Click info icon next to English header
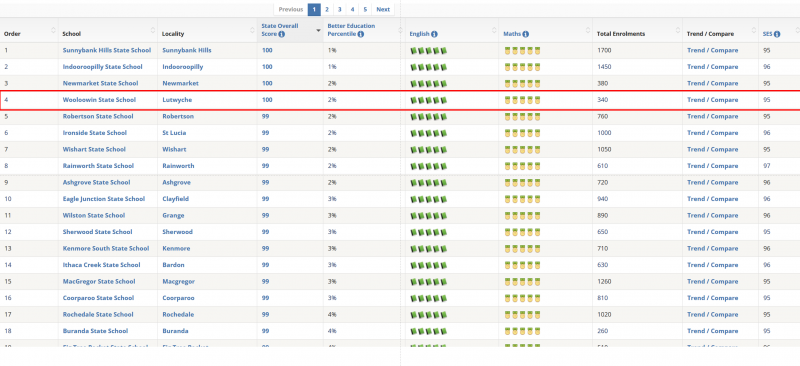 click(x=434, y=34)
